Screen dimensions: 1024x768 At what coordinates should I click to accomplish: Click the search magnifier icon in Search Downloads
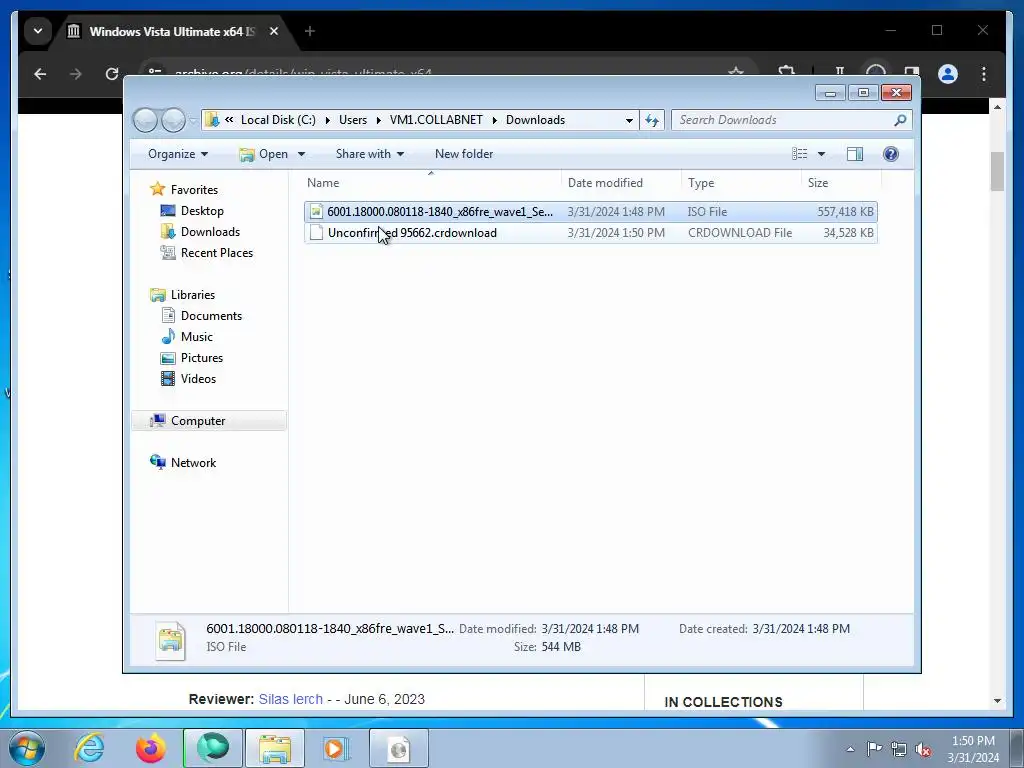pyautogui.click(x=900, y=120)
